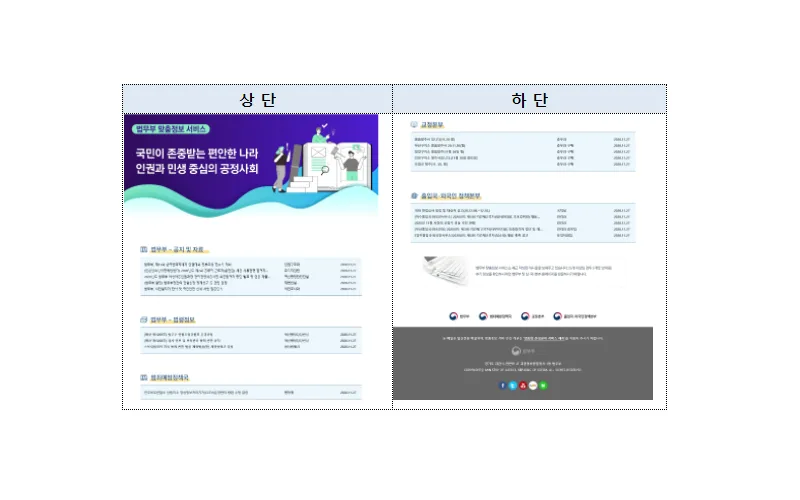Open the first notice in 법무부 - 공지 및 자료 list

point(188,264)
